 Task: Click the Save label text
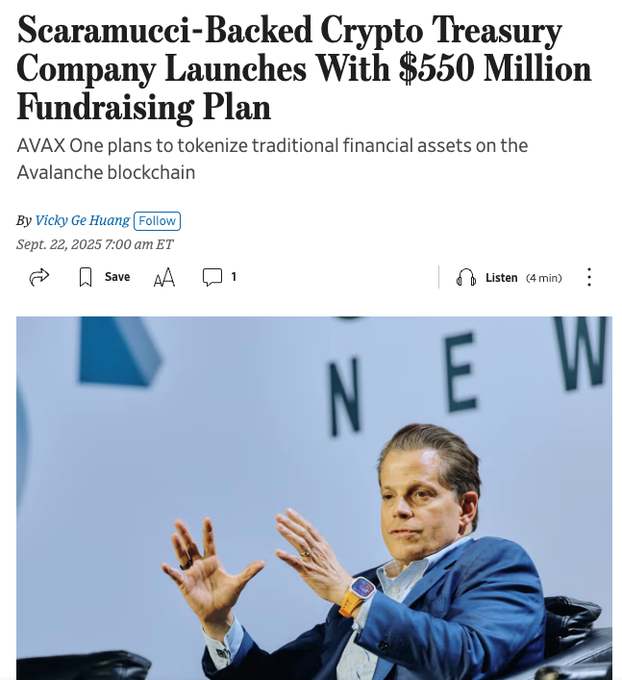click(117, 277)
